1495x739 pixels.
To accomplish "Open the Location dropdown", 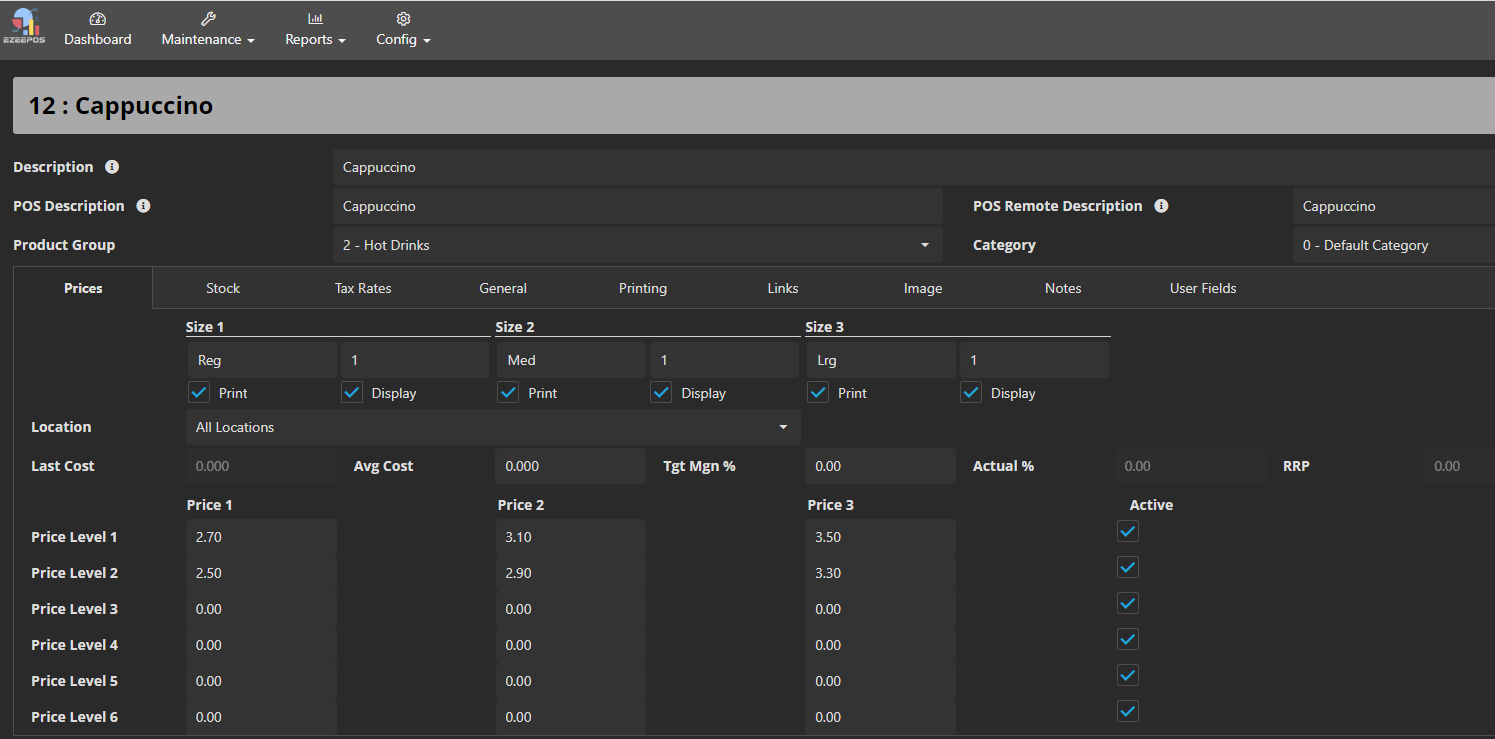I will [x=493, y=427].
